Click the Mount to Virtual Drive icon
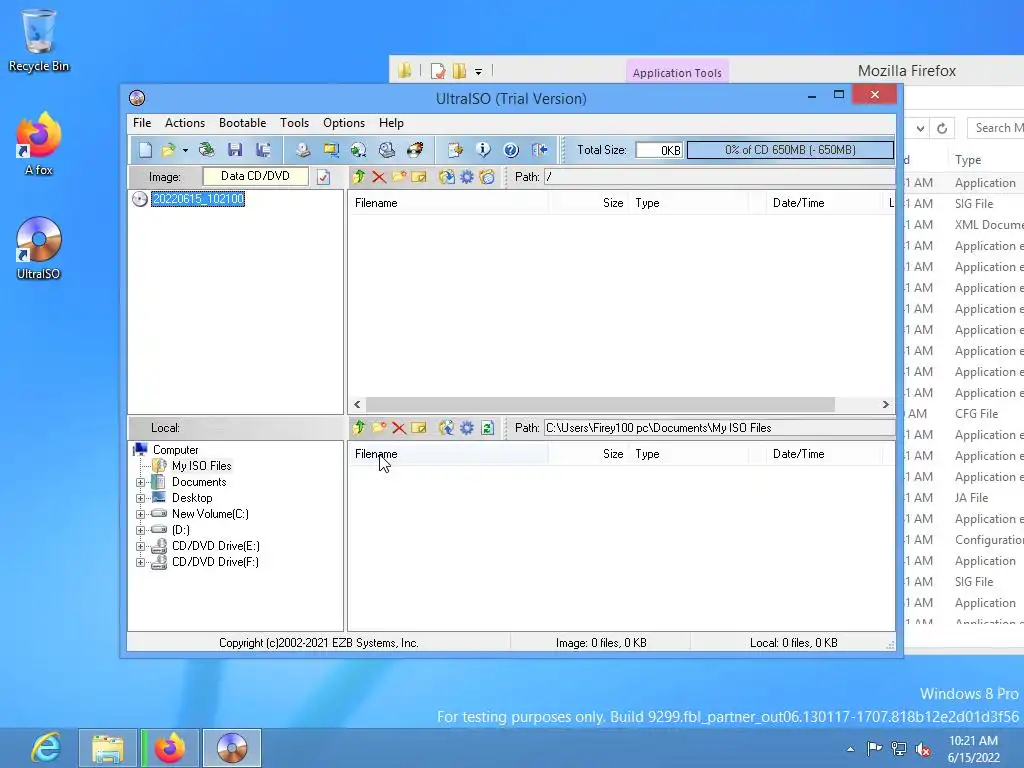 (387, 150)
